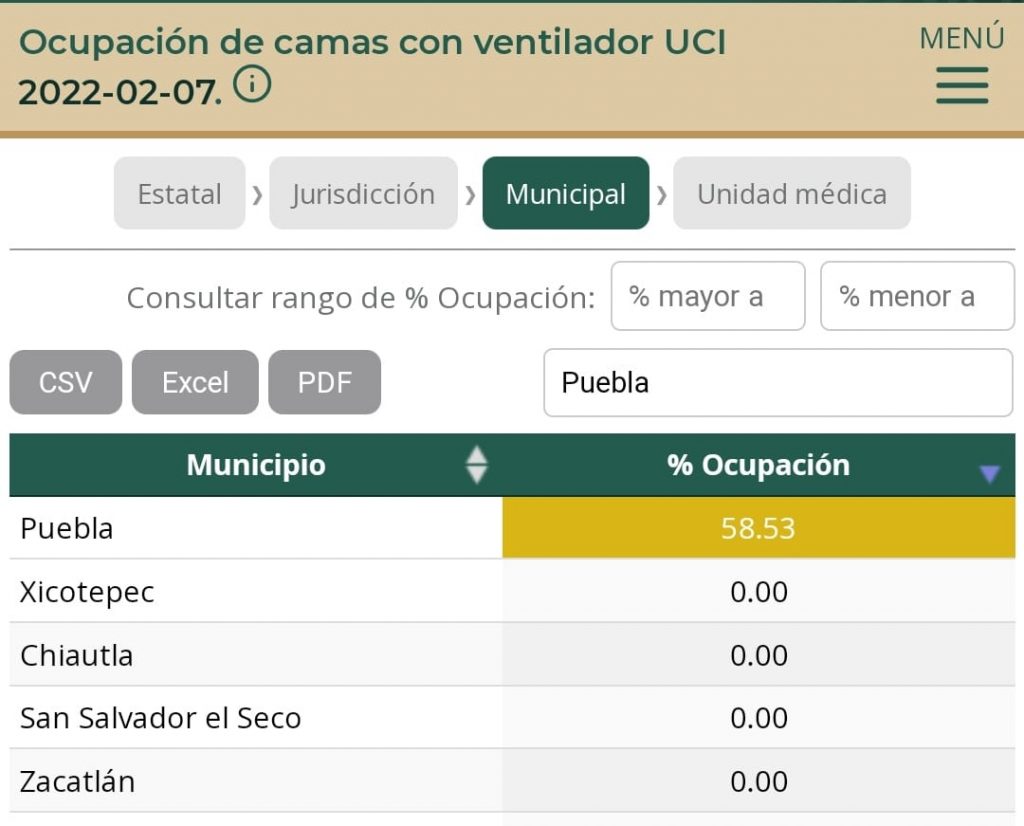Export the data to Excel

[x=194, y=382]
